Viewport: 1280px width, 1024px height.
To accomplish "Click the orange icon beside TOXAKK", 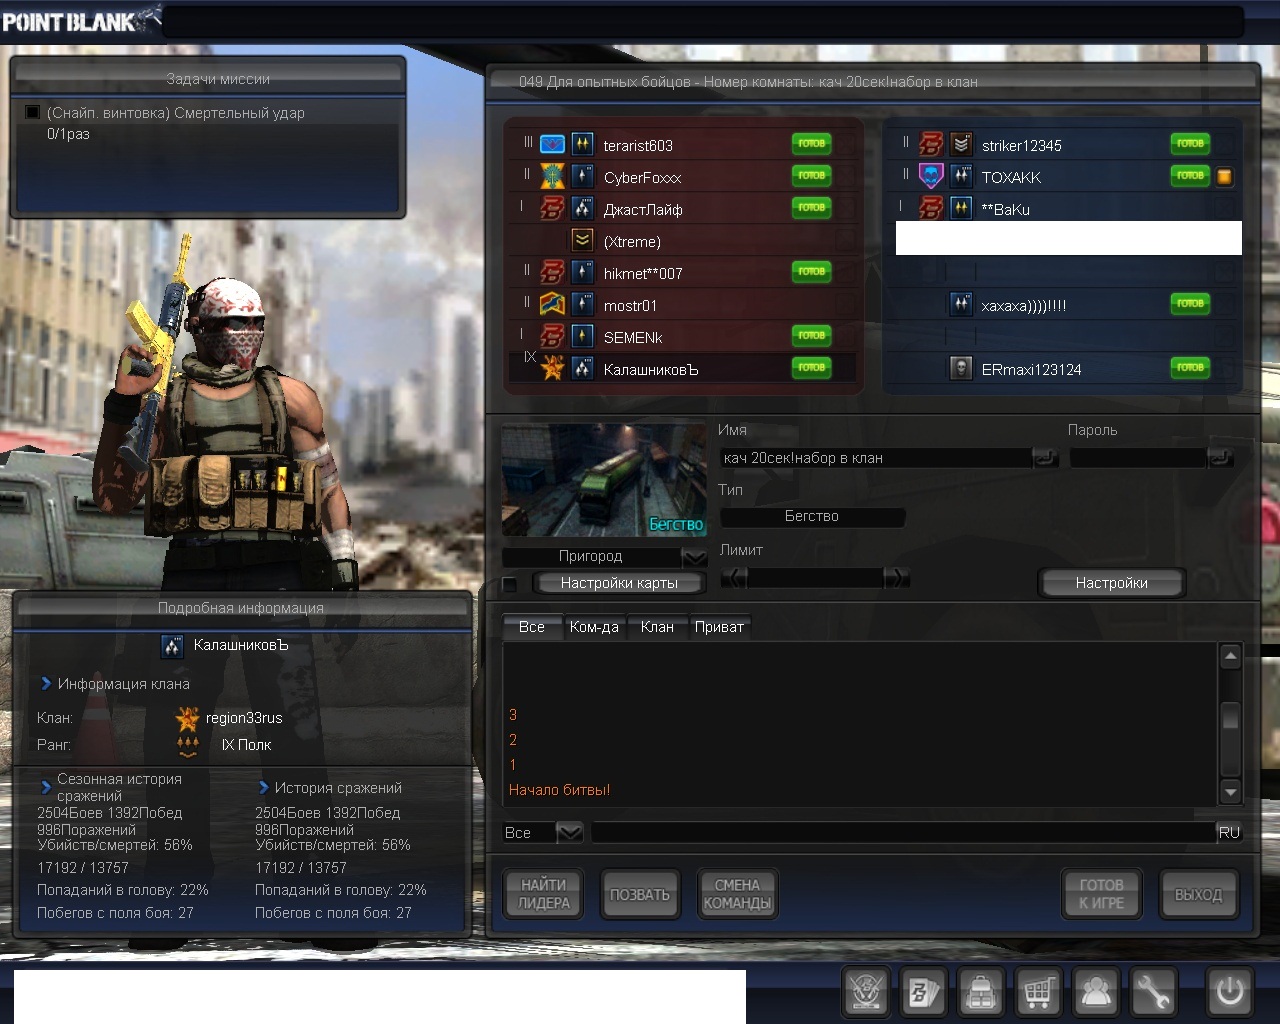I will [1224, 177].
